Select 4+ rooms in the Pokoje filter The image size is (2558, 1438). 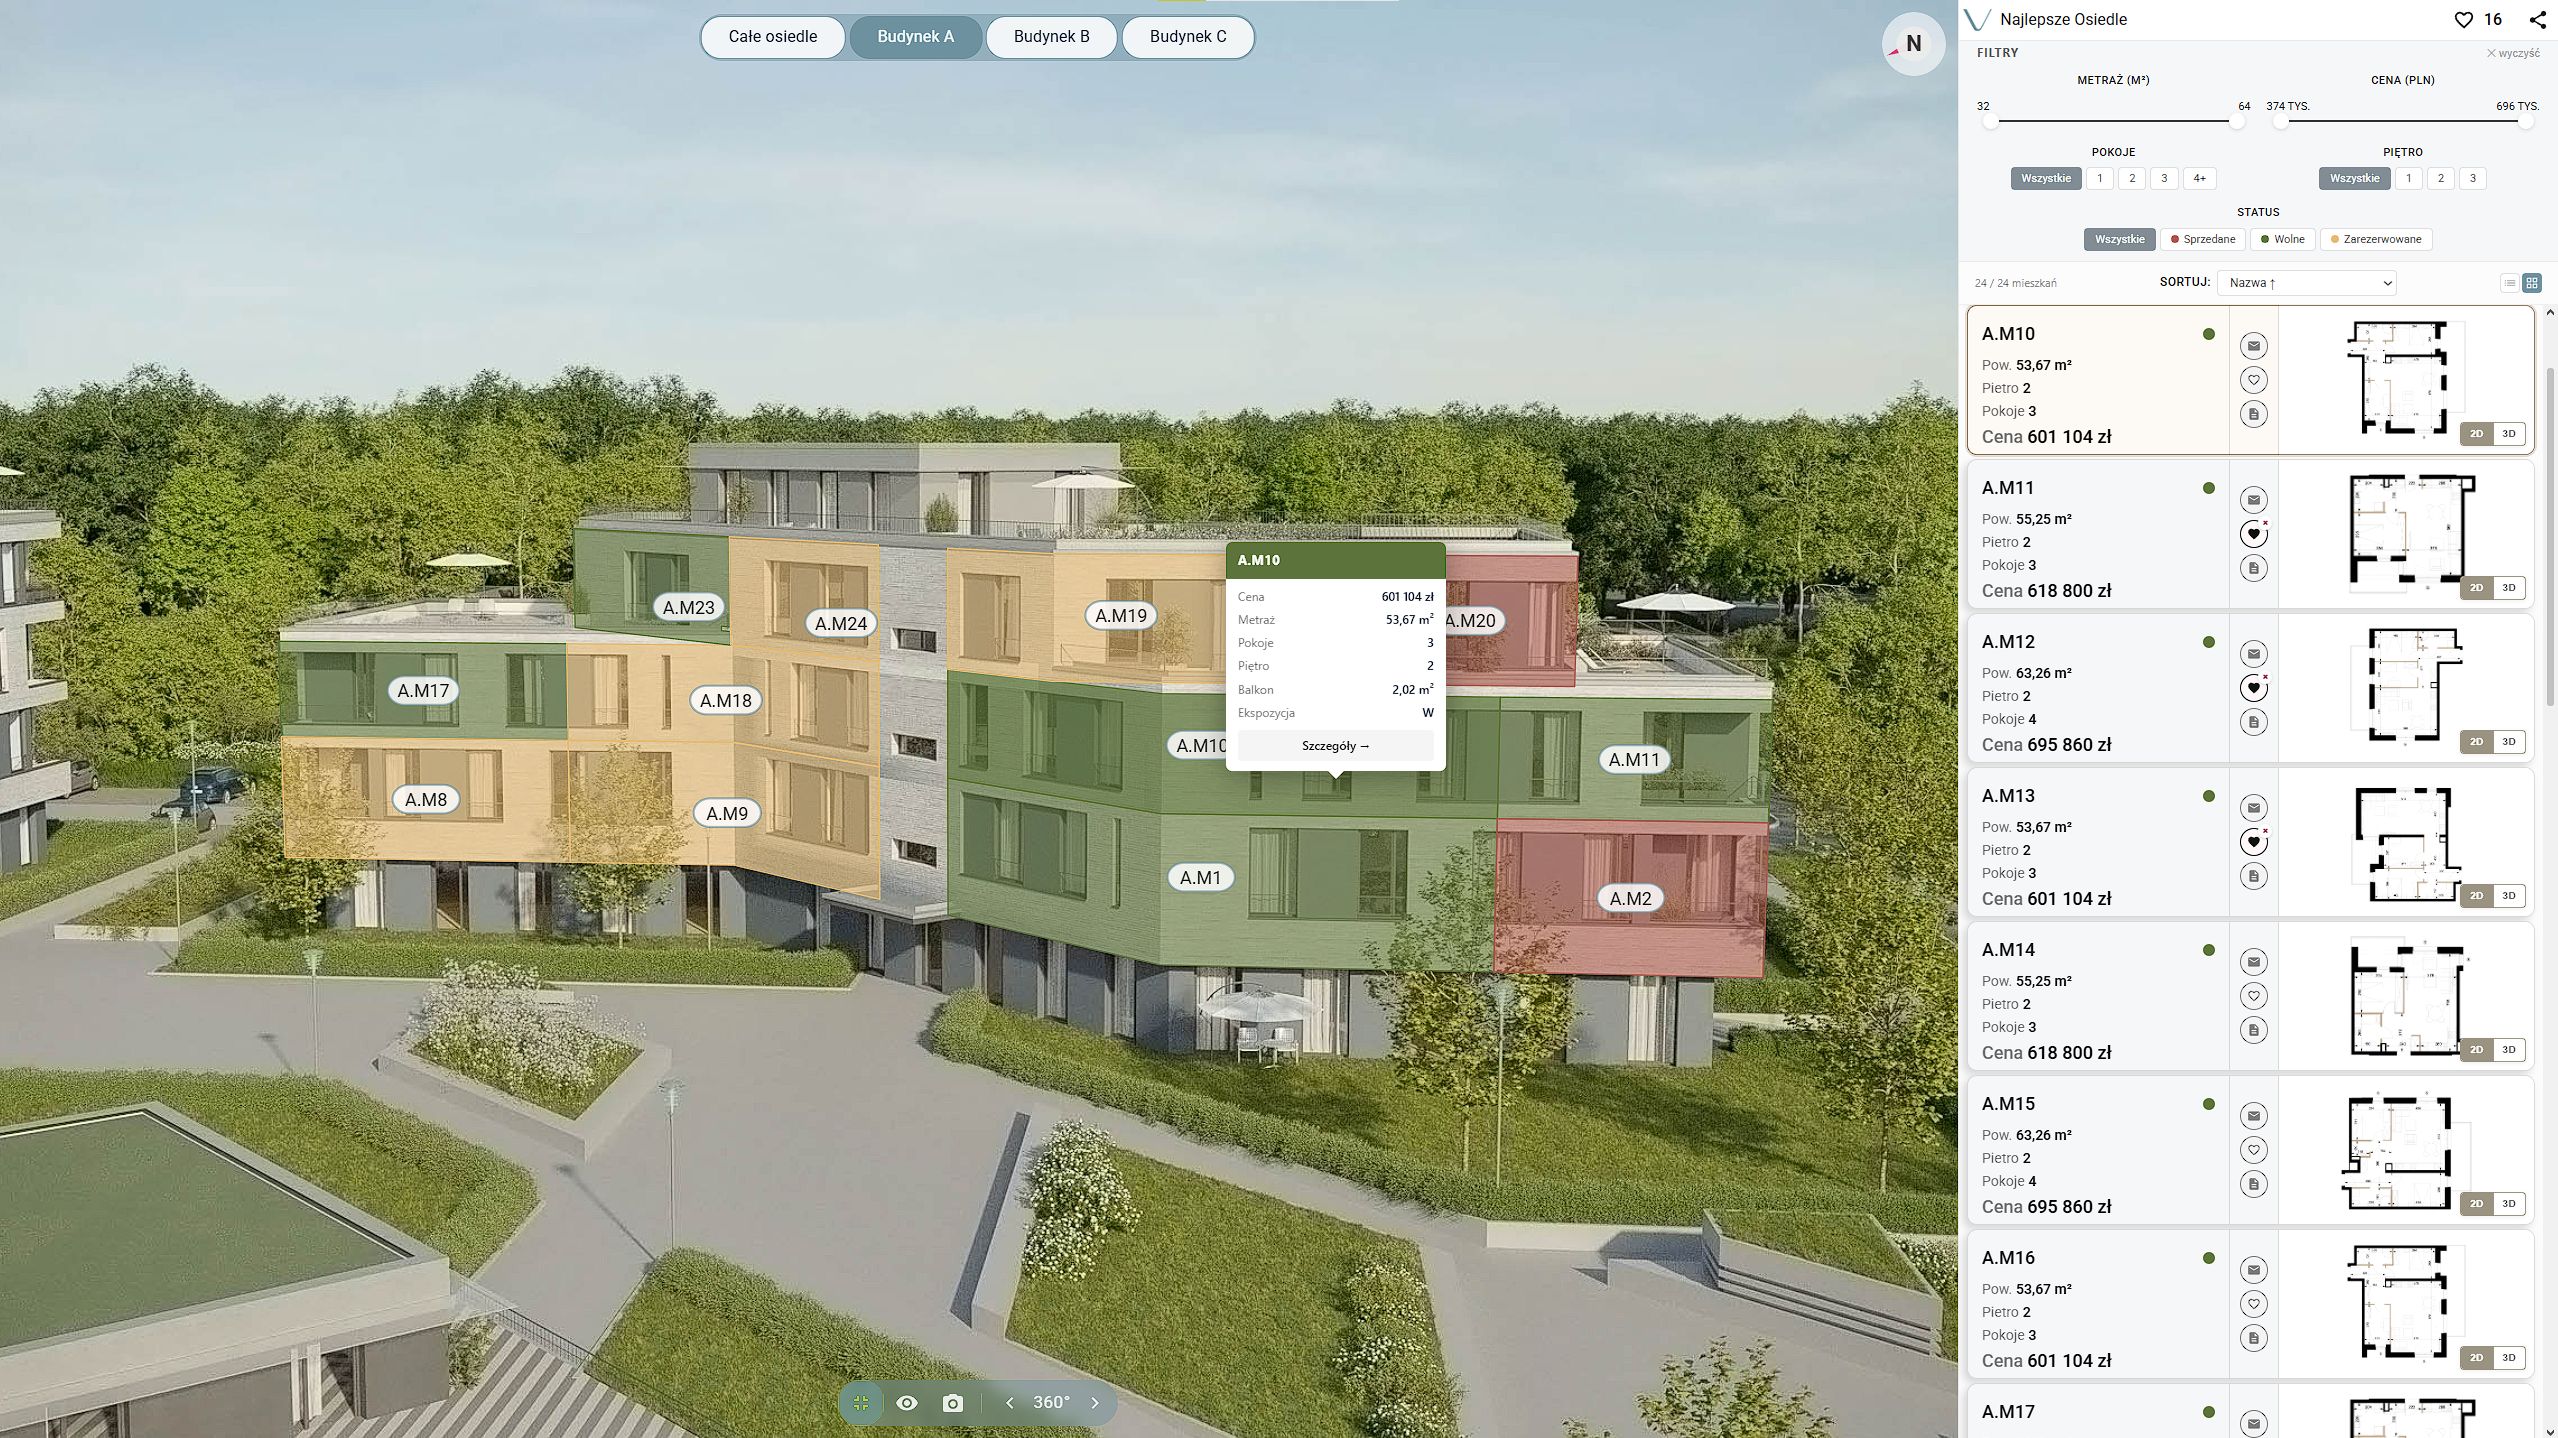pos(2200,178)
